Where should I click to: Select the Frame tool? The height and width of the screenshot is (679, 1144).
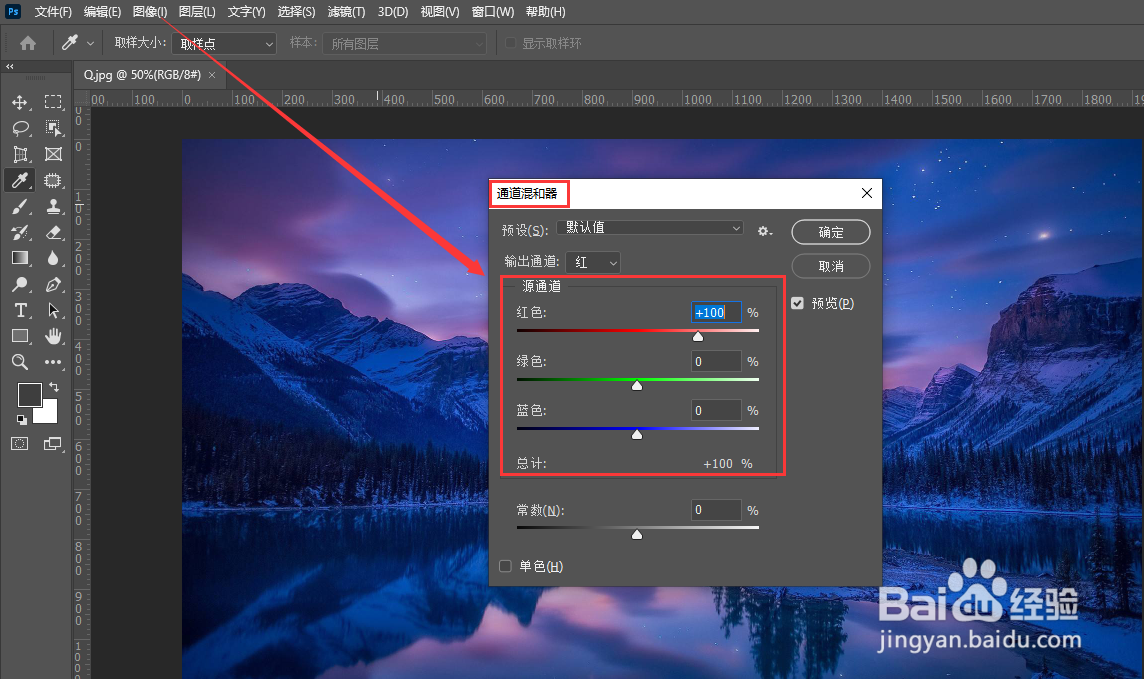pos(53,155)
